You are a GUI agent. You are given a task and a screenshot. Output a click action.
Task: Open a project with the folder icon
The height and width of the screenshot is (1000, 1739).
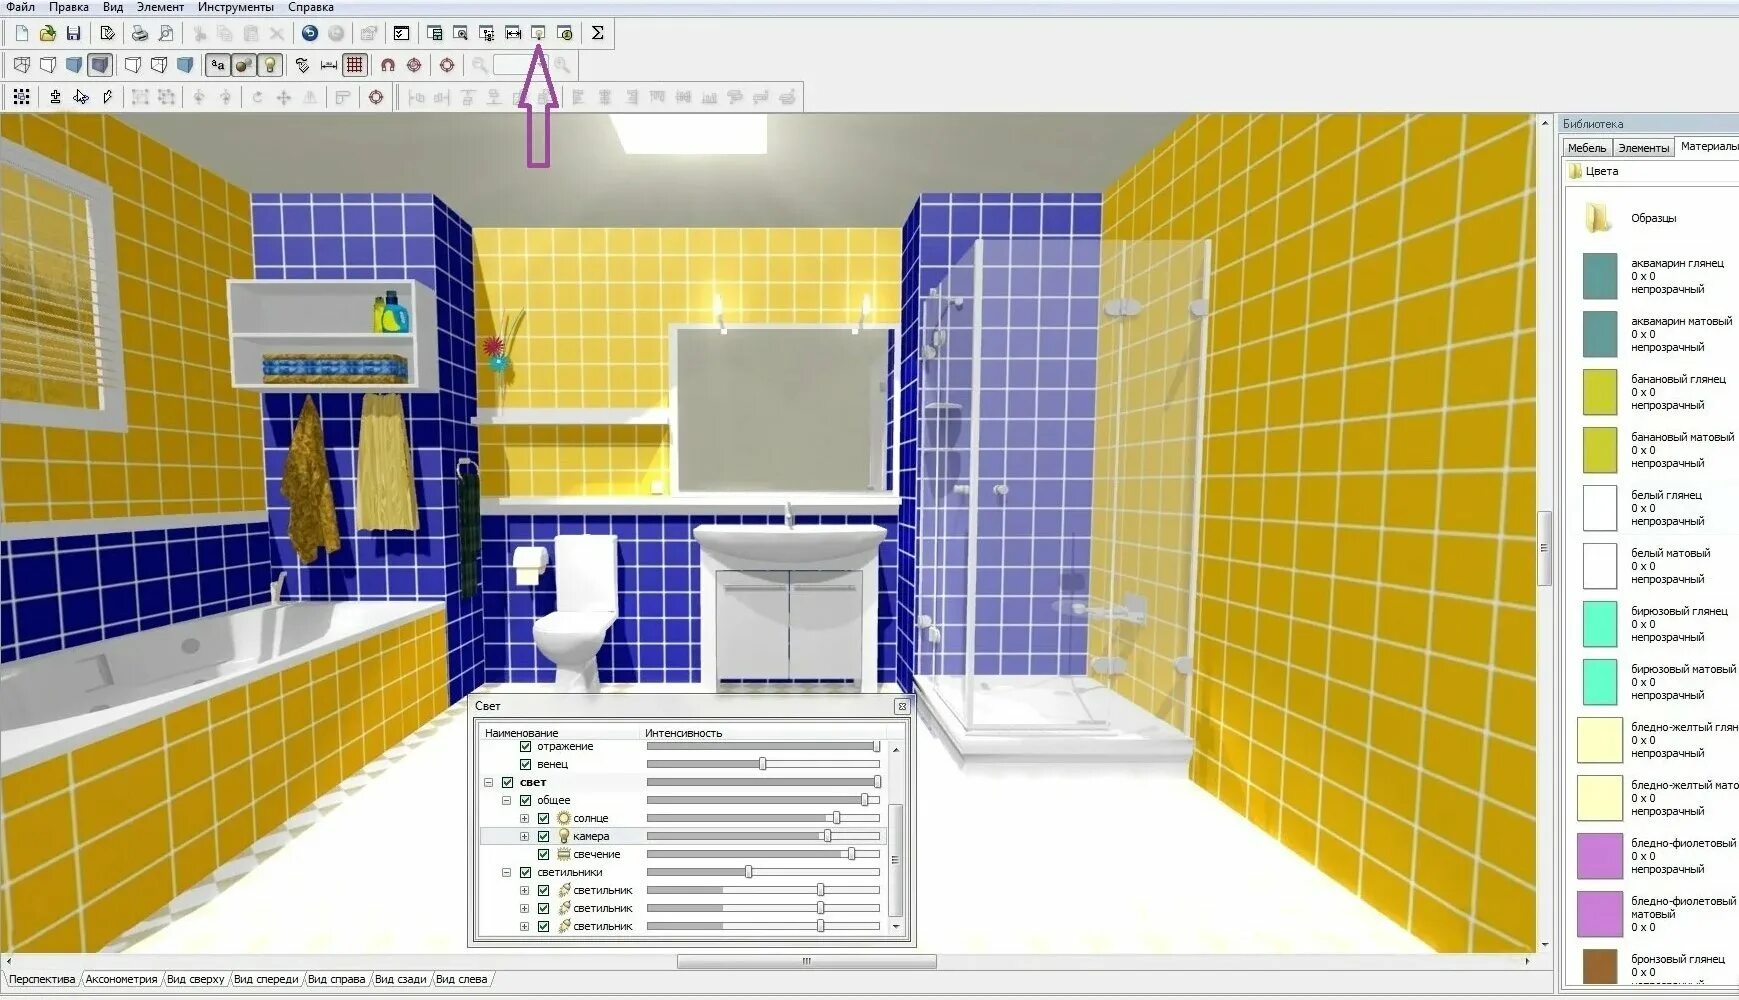[x=47, y=33]
